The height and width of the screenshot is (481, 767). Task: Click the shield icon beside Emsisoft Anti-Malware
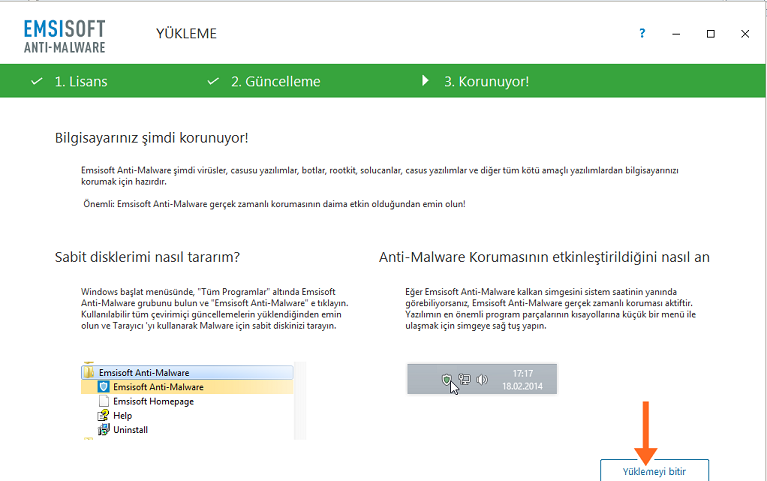click(x=103, y=387)
